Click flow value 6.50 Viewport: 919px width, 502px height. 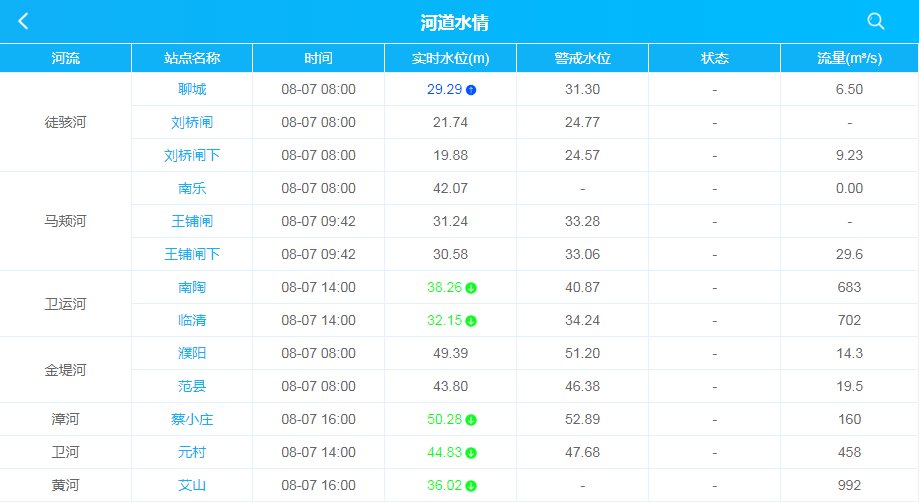849,89
